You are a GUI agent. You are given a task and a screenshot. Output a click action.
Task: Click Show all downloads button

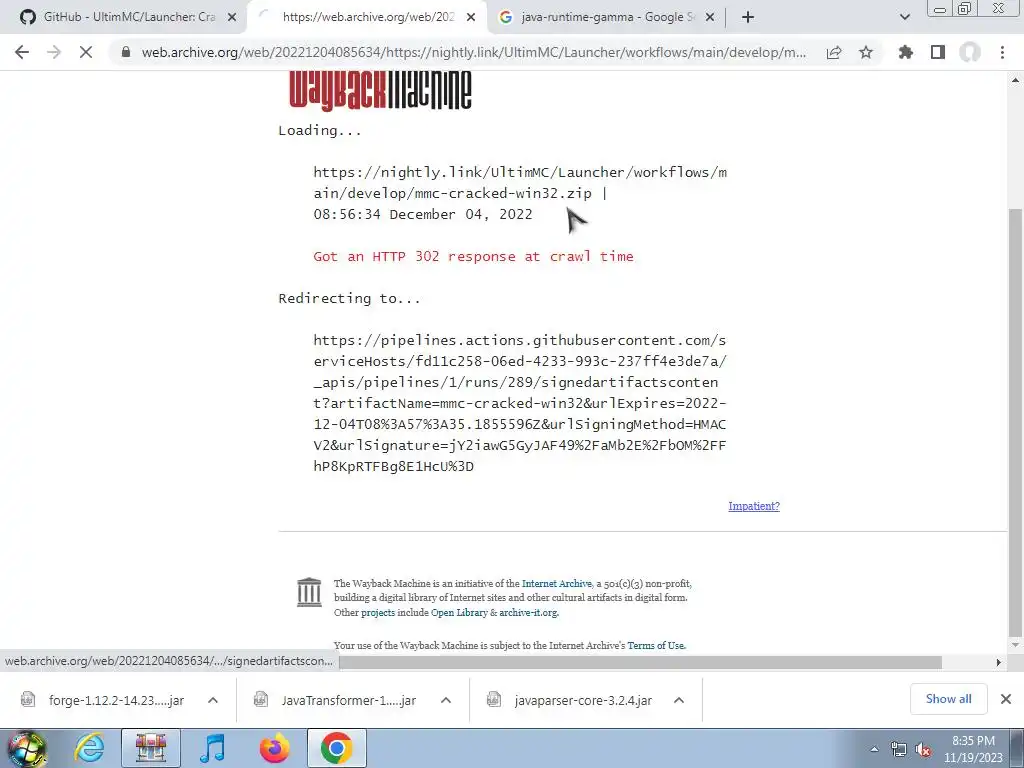[948, 699]
